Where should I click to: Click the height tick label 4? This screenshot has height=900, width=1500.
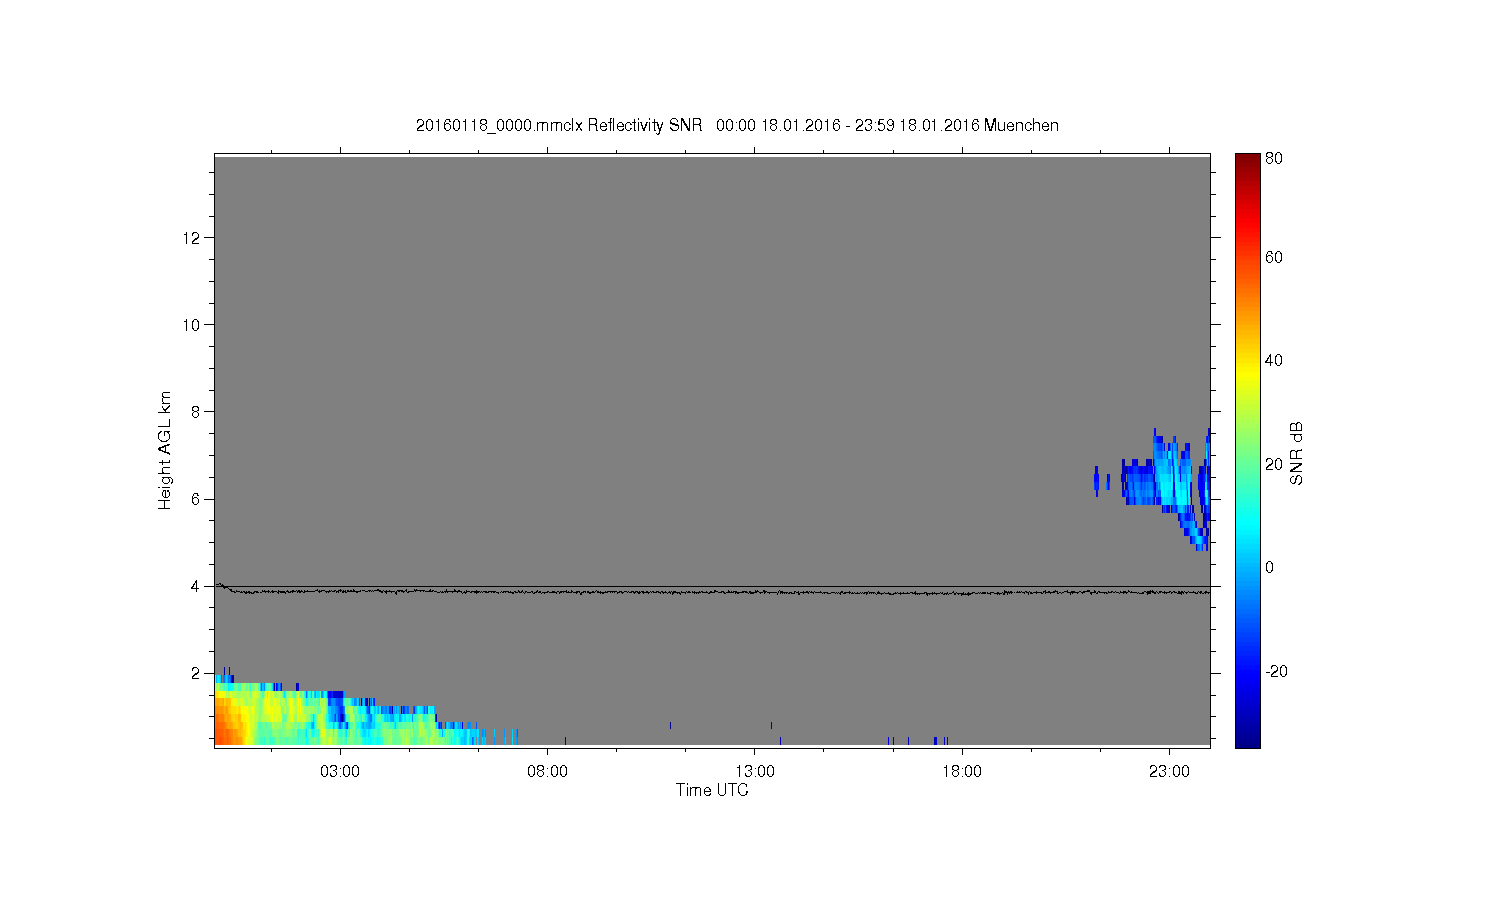tap(197, 586)
